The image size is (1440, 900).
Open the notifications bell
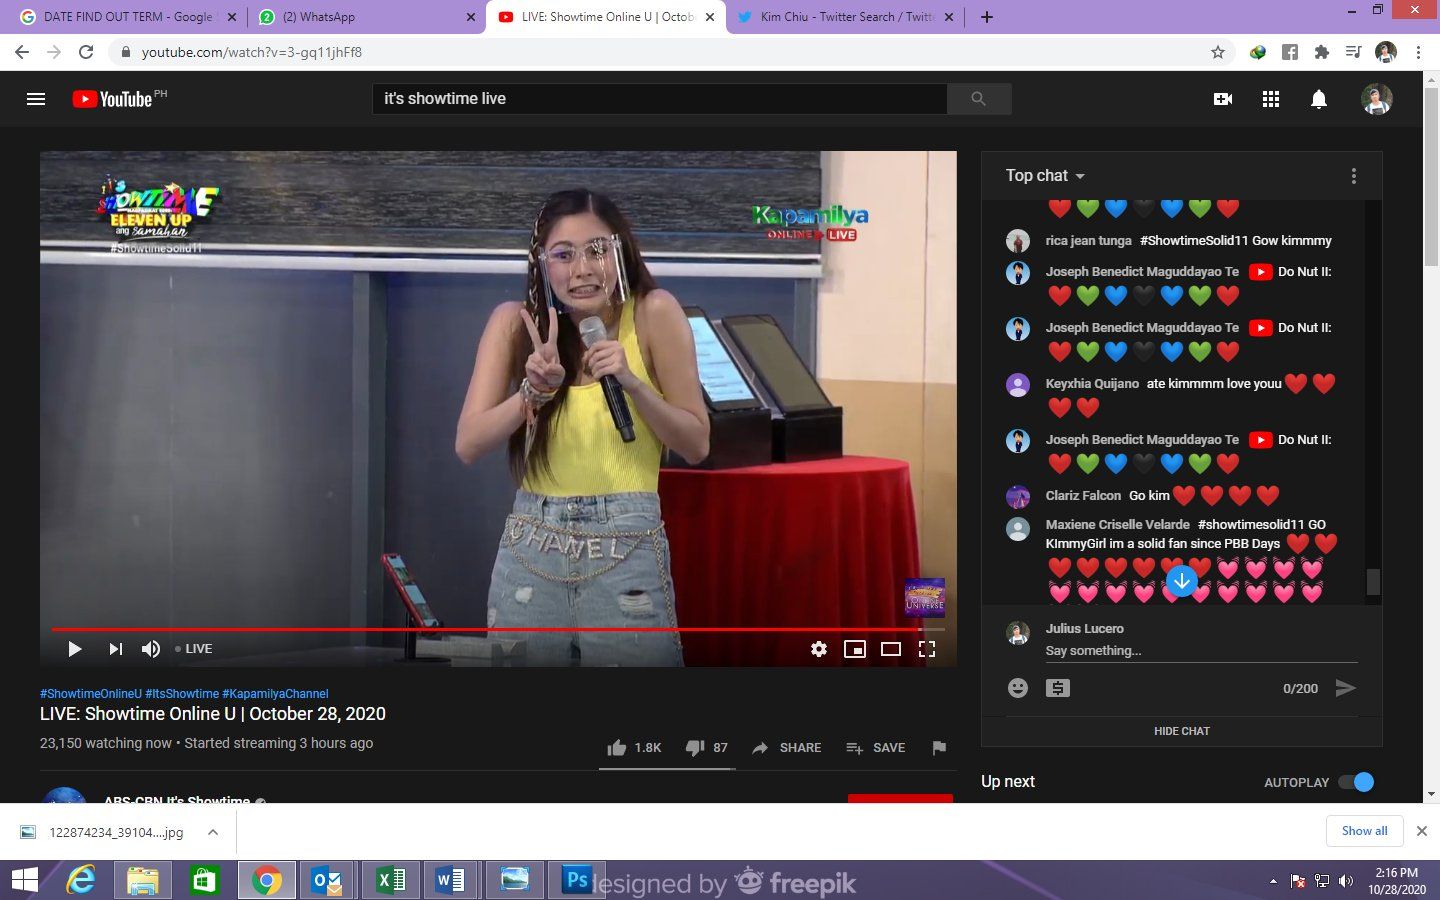[1319, 99]
